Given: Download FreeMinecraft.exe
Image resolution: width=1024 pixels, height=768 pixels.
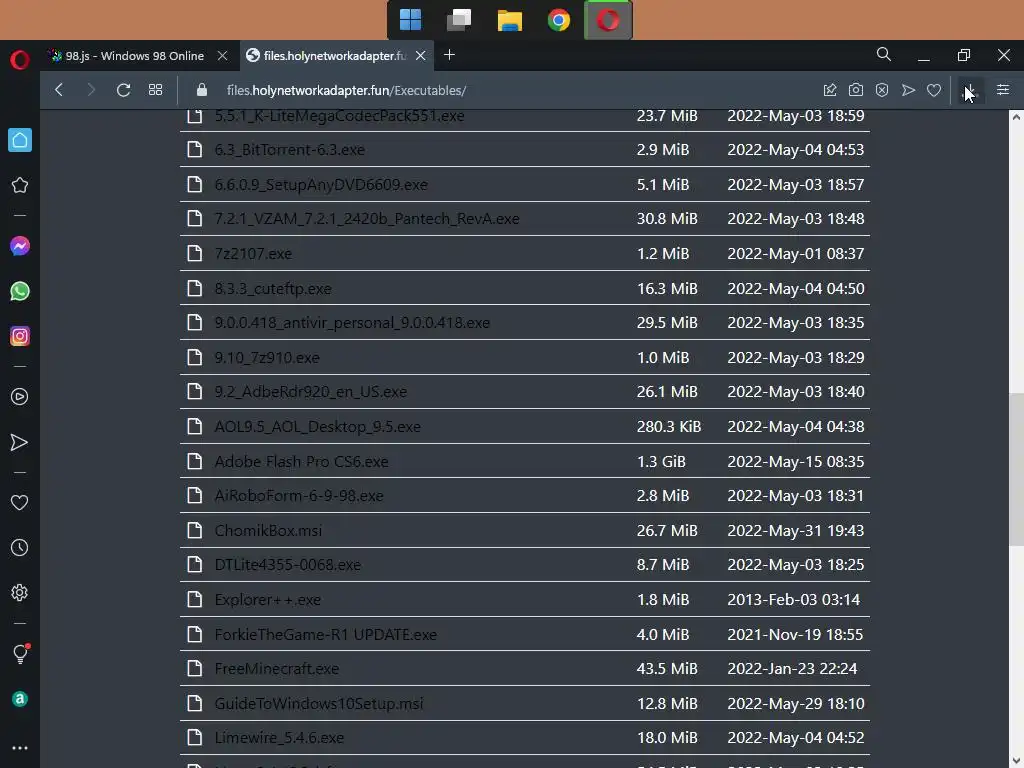Looking at the screenshot, I should pos(276,669).
